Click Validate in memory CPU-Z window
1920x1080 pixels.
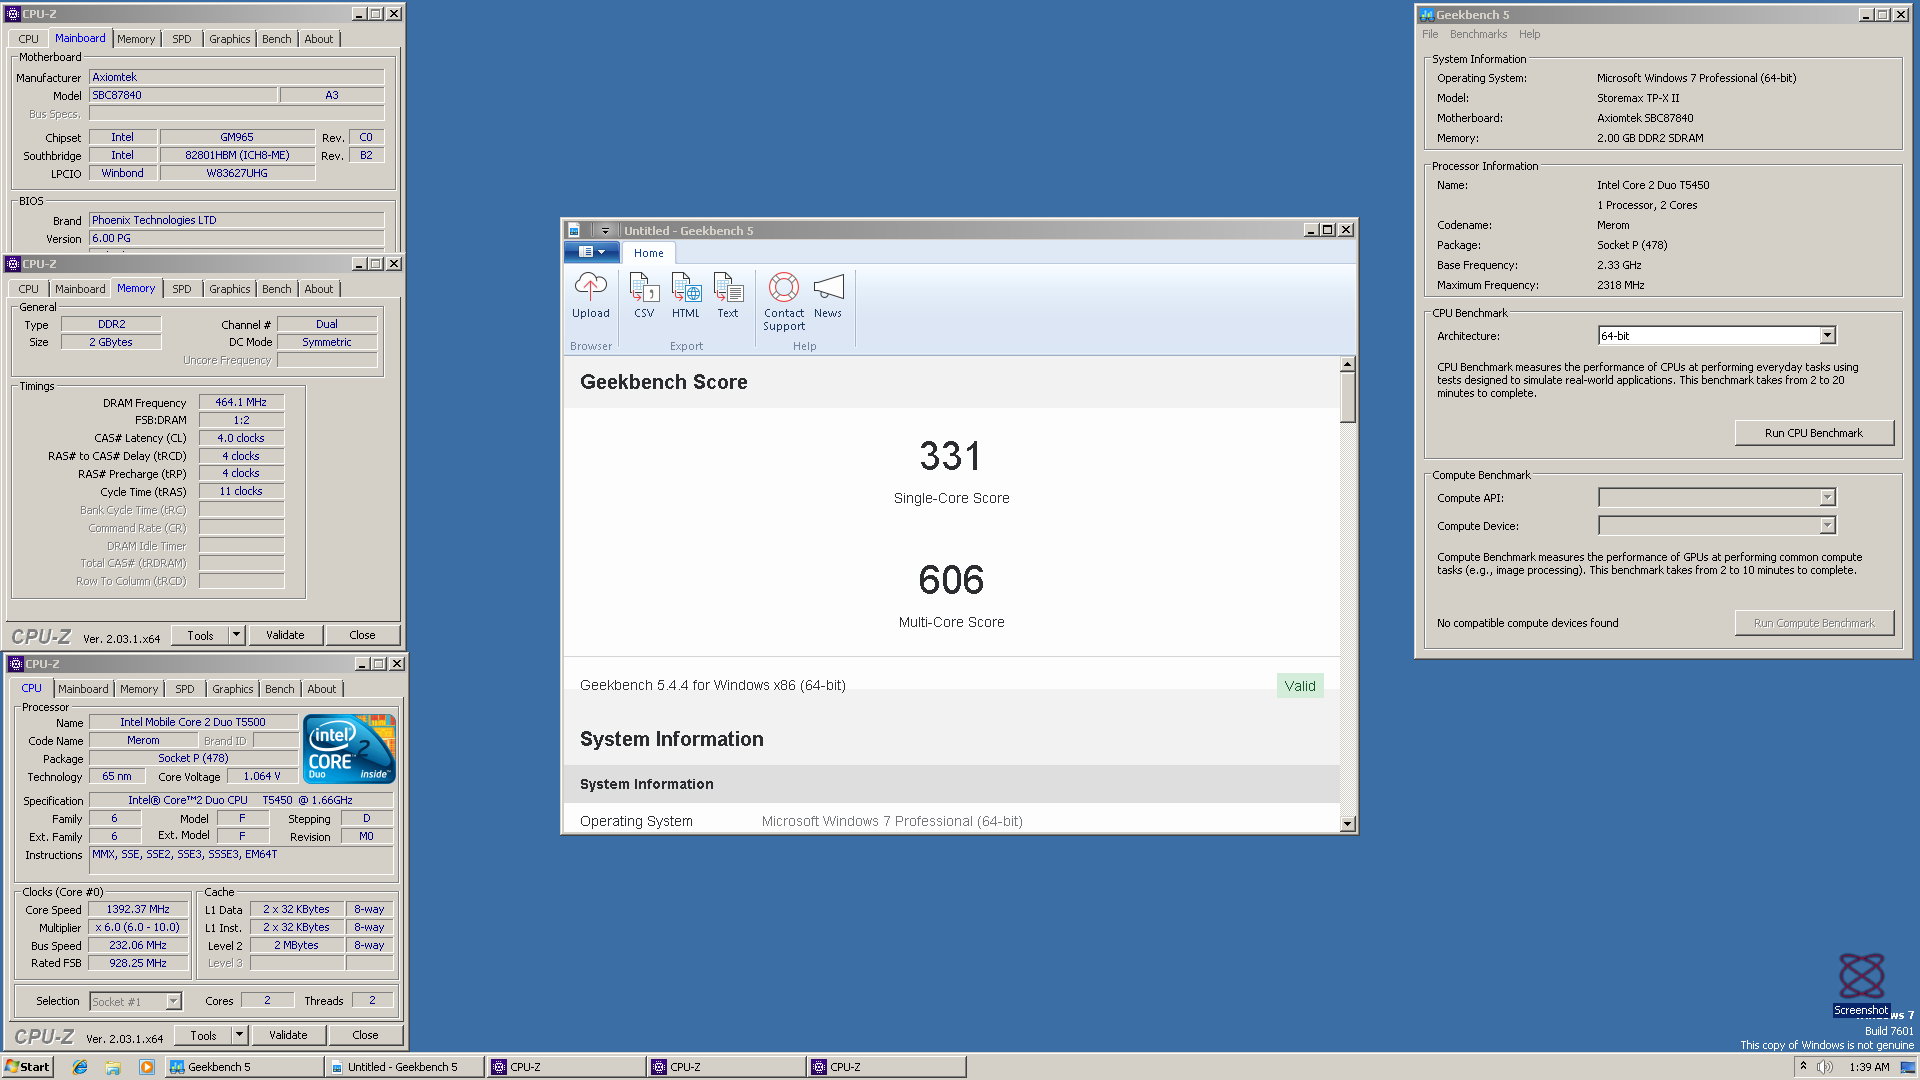pyautogui.click(x=285, y=635)
